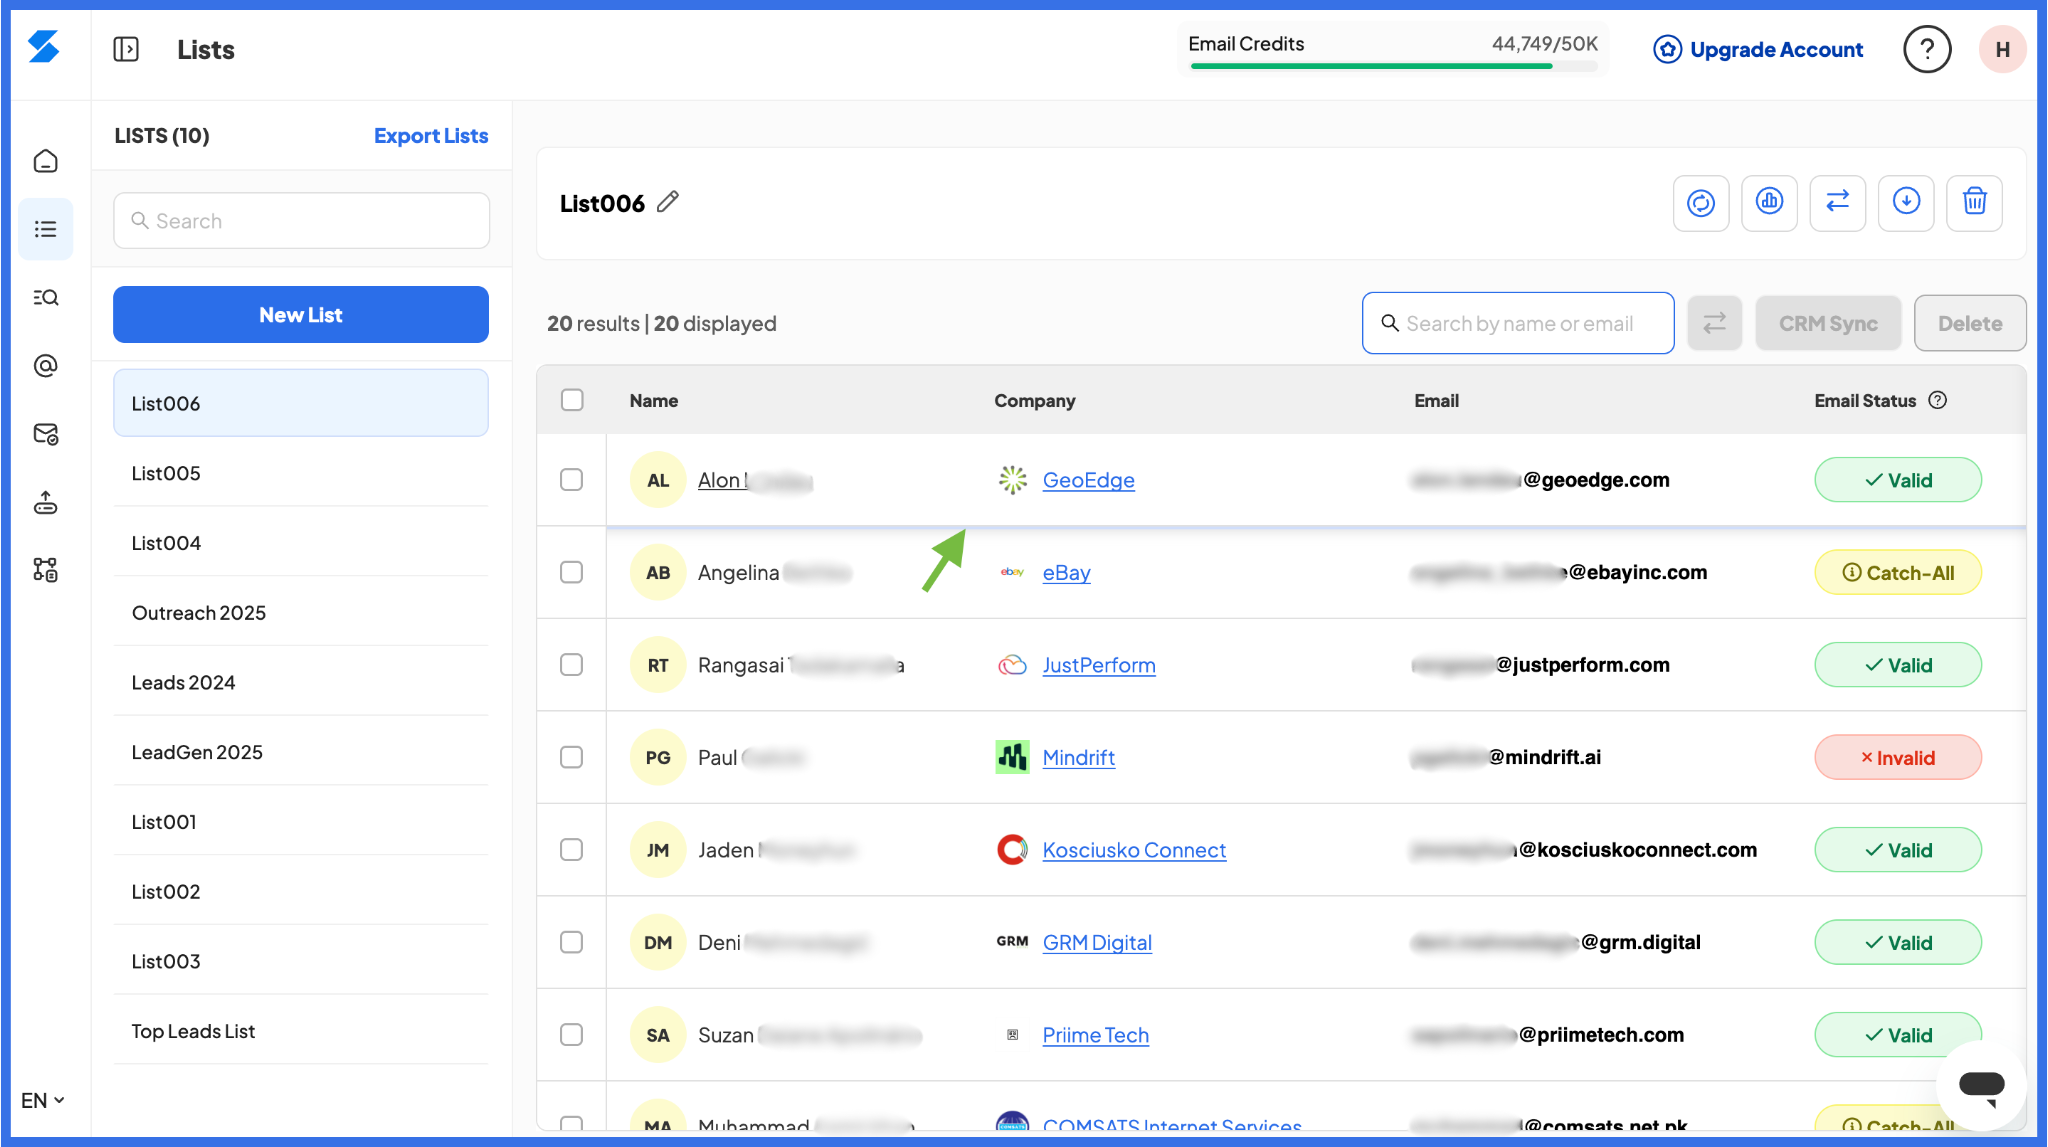Click the lists Search field
Screen dimensions: 2048x1147
tap(301, 221)
